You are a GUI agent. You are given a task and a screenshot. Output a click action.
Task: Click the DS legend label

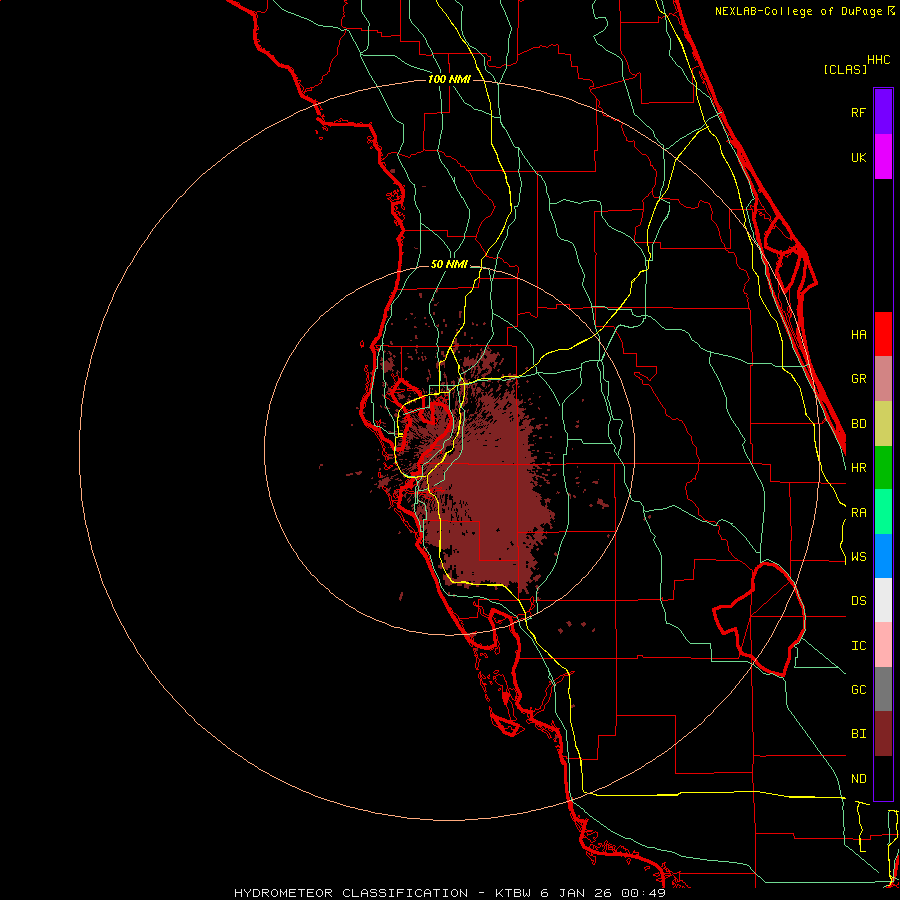[x=858, y=601]
